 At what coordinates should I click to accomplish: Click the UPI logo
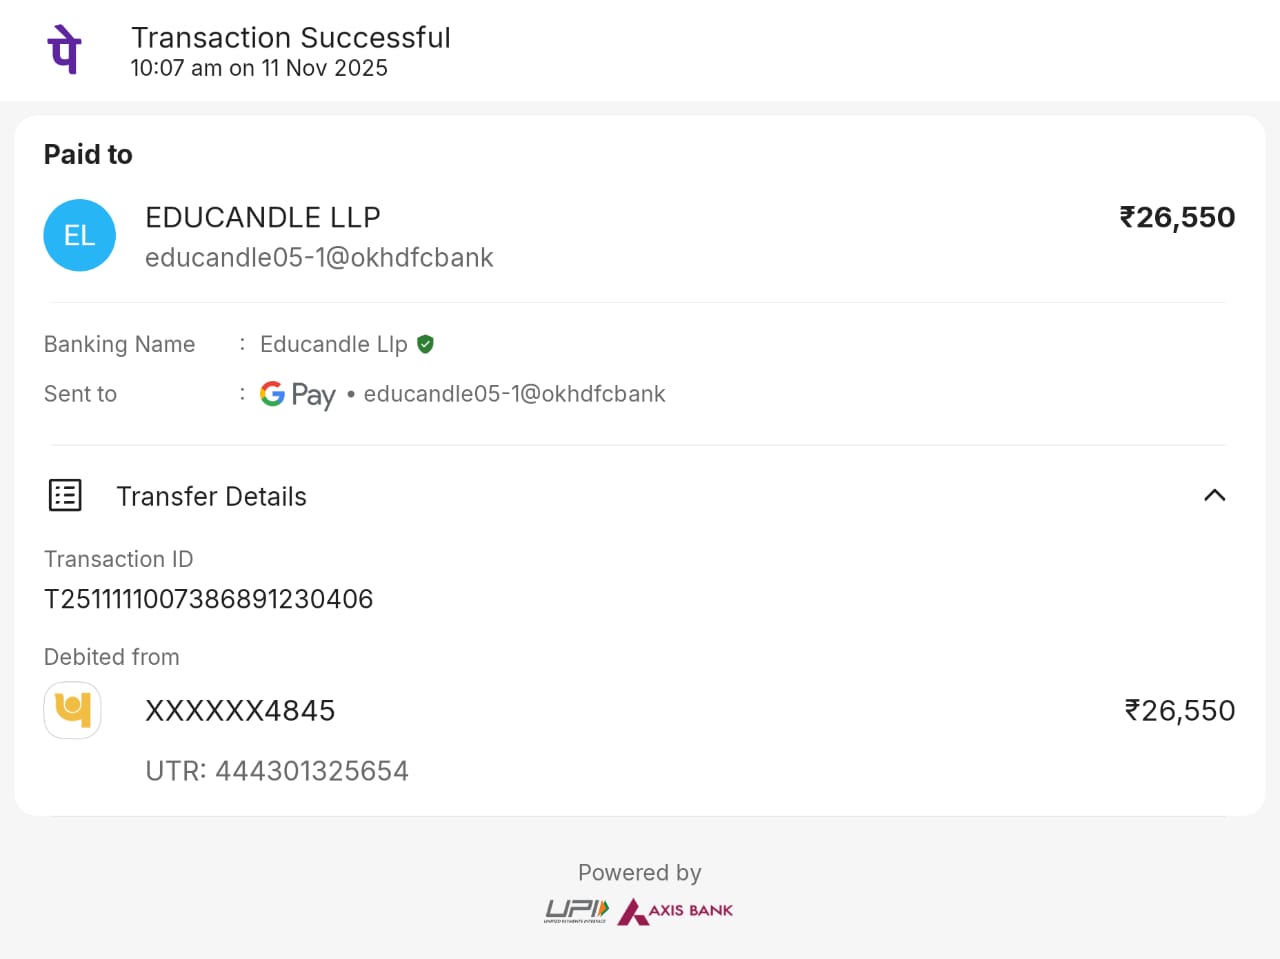pyautogui.click(x=576, y=910)
